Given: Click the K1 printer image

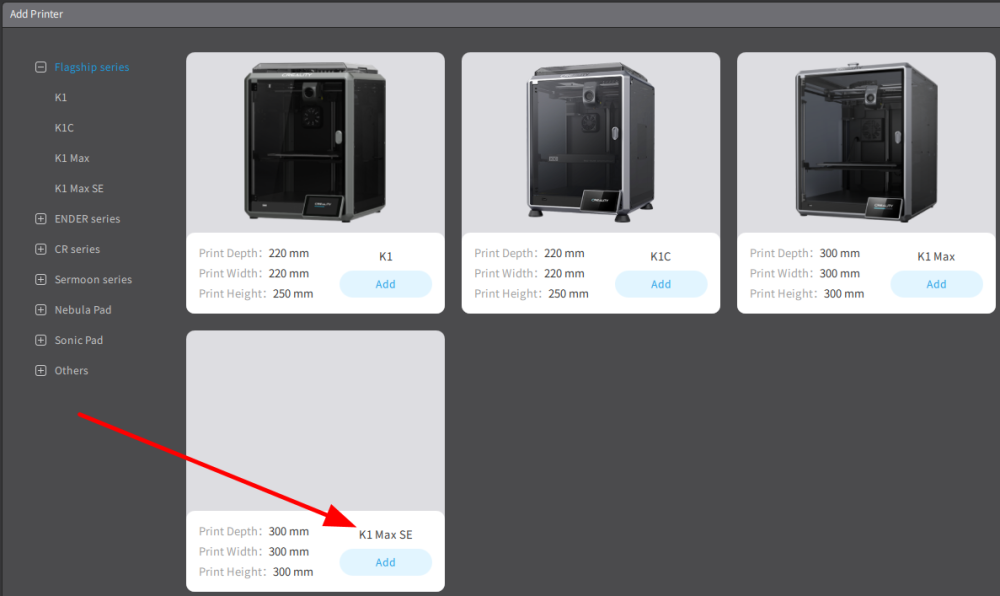Looking at the screenshot, I should click(x=315, y=142).
